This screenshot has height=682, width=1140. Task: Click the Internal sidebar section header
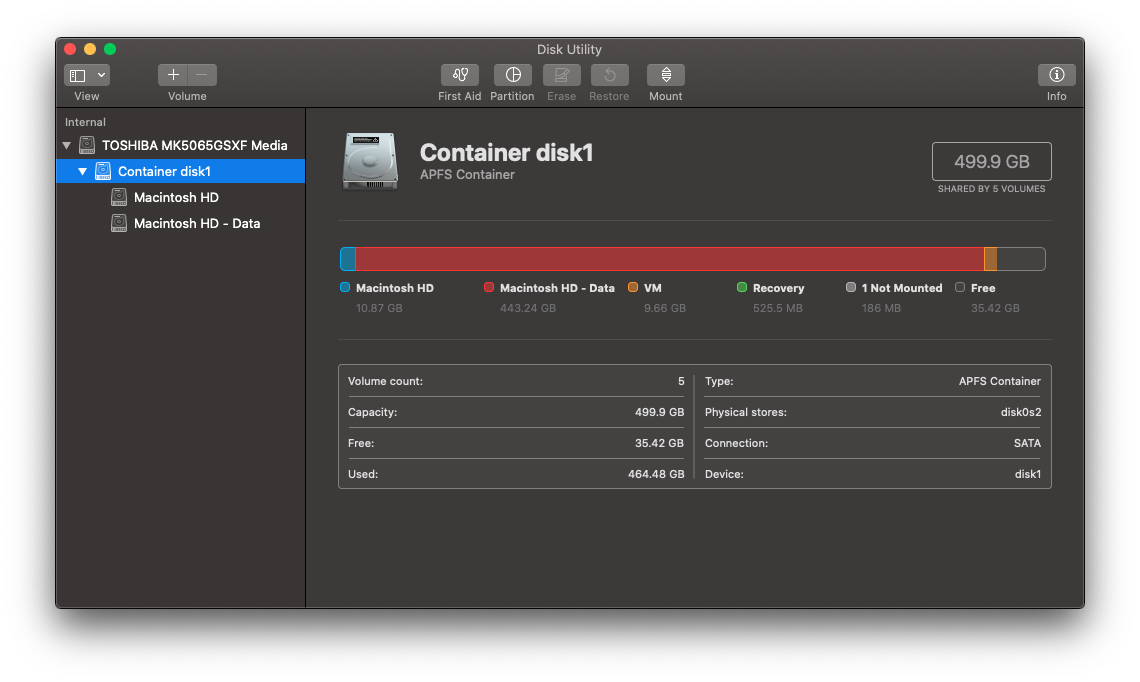85,122
